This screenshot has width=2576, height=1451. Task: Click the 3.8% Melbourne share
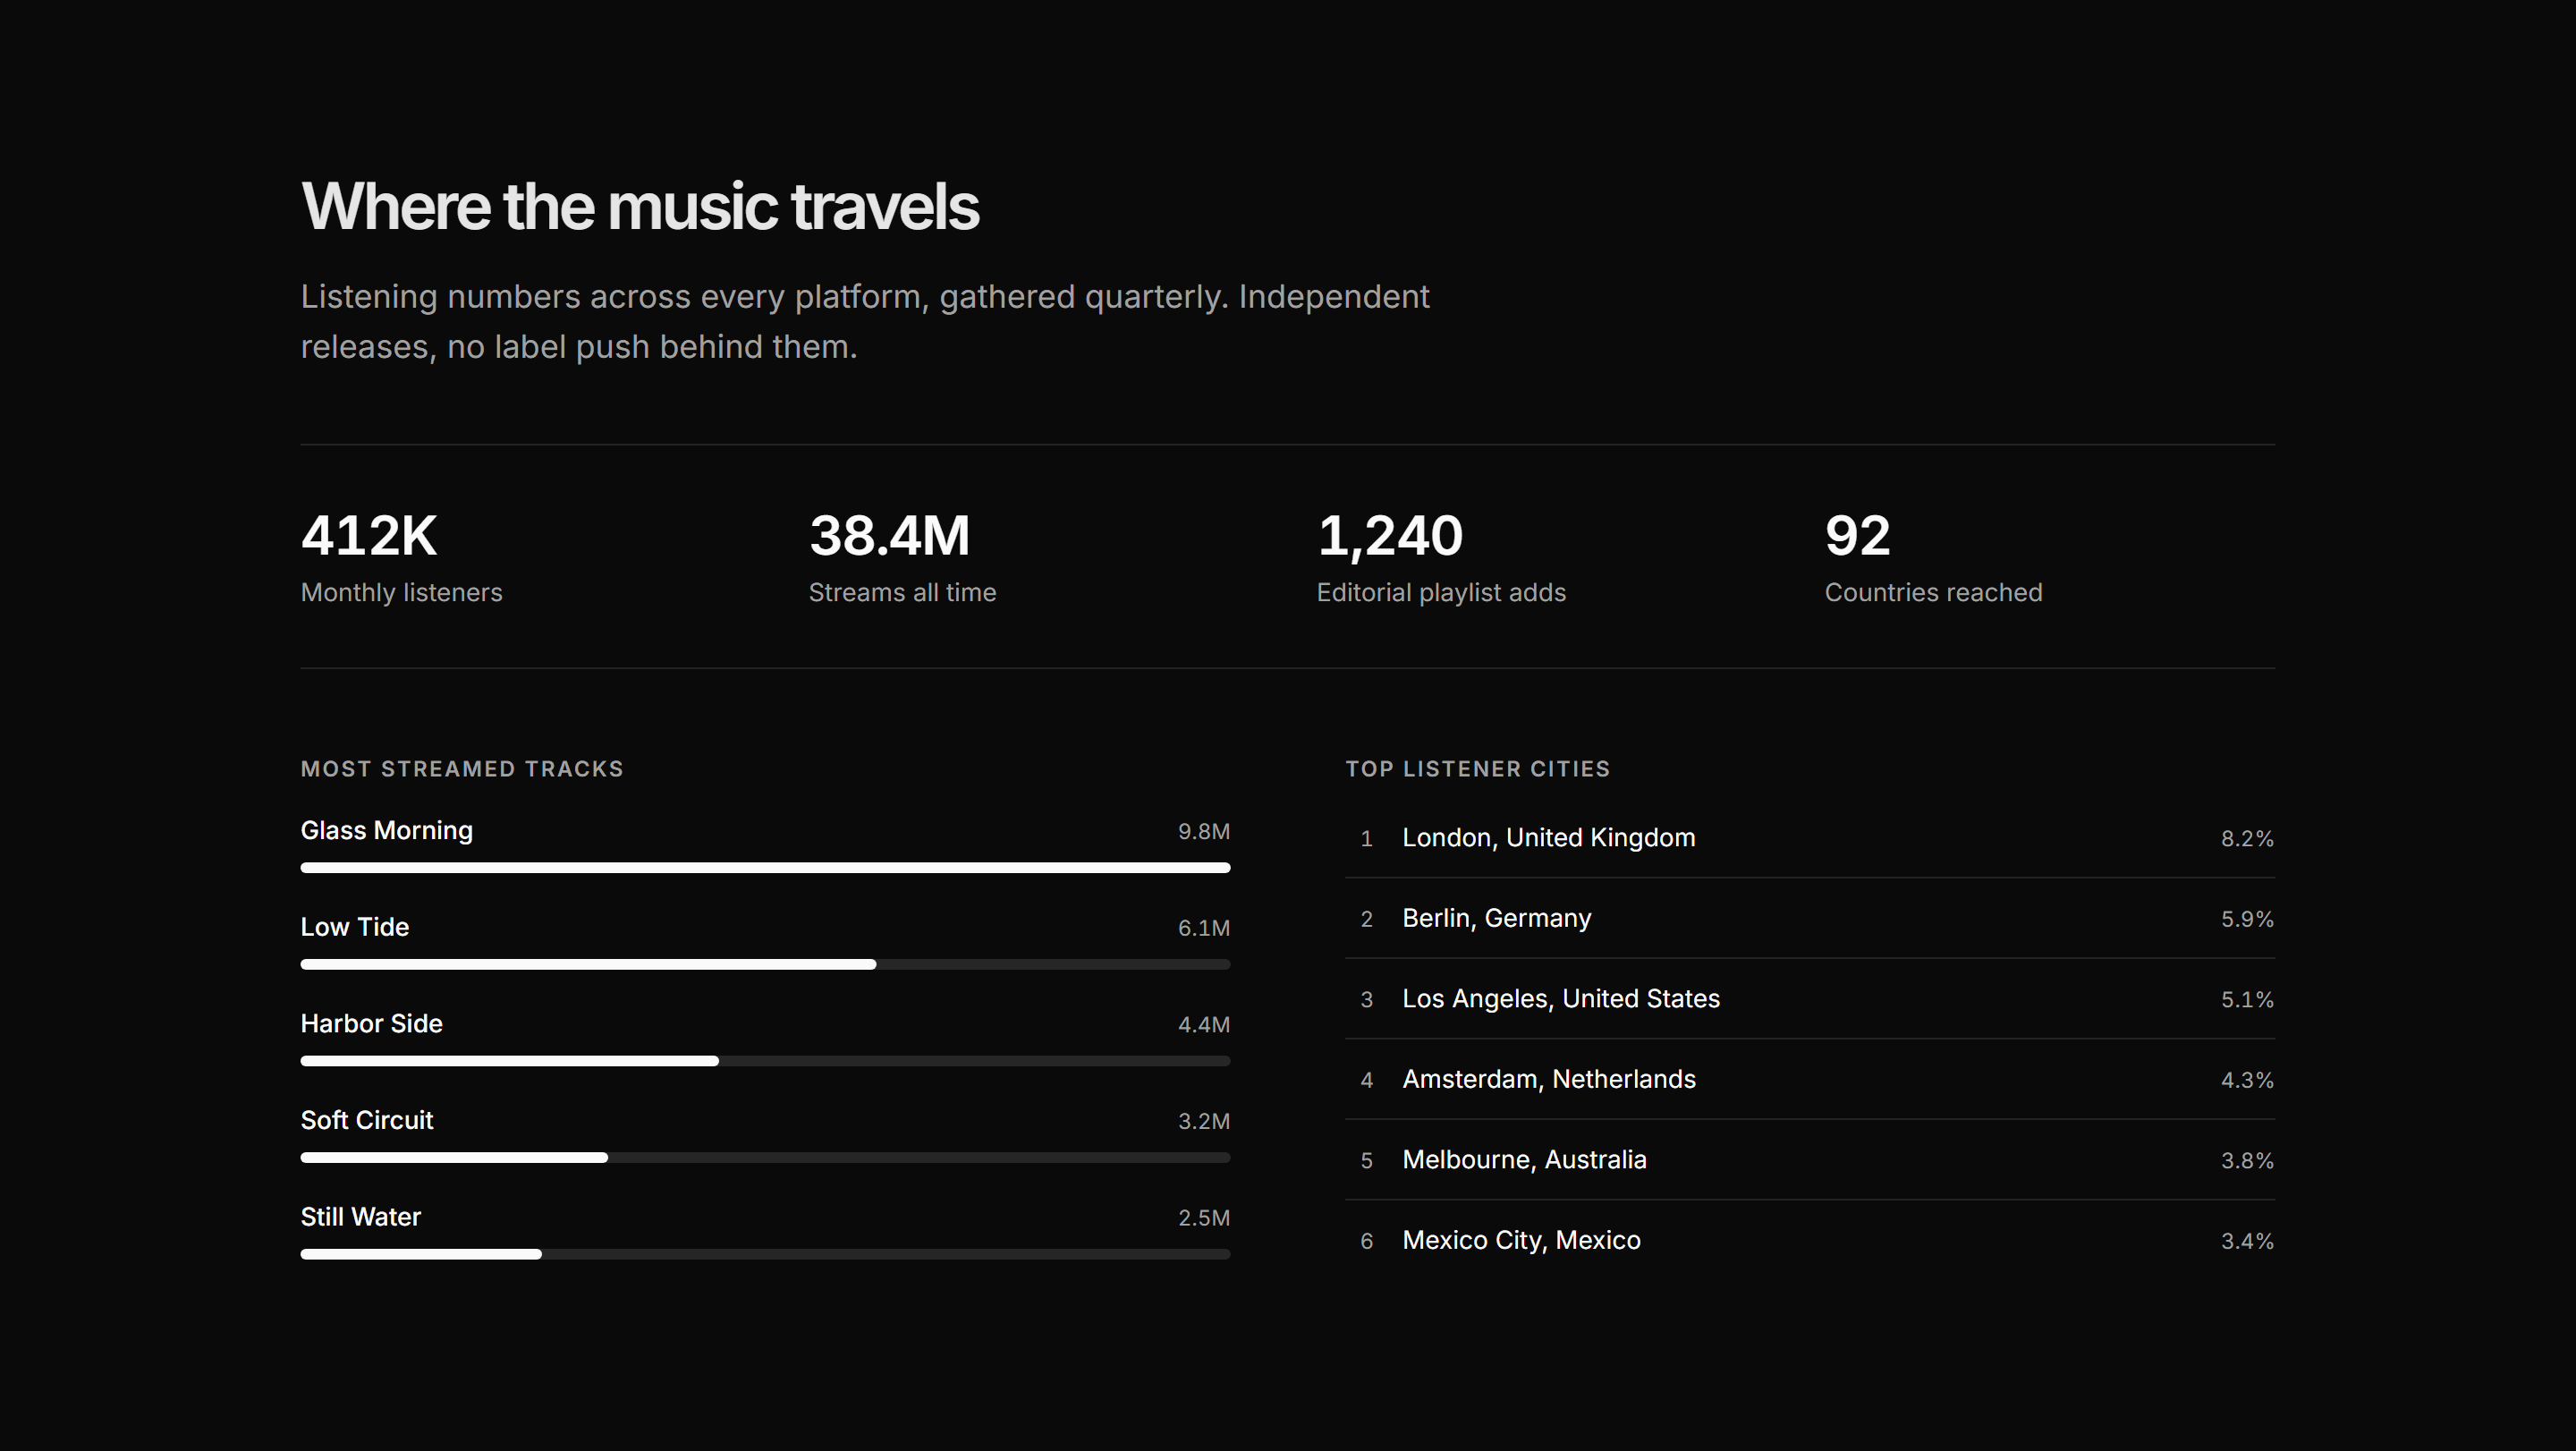2247,1161
